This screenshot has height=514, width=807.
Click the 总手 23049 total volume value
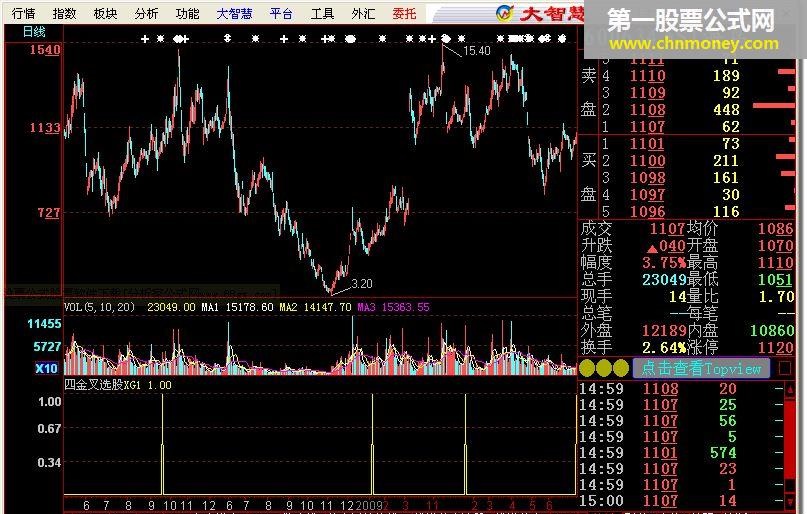[x=664, y=279]
